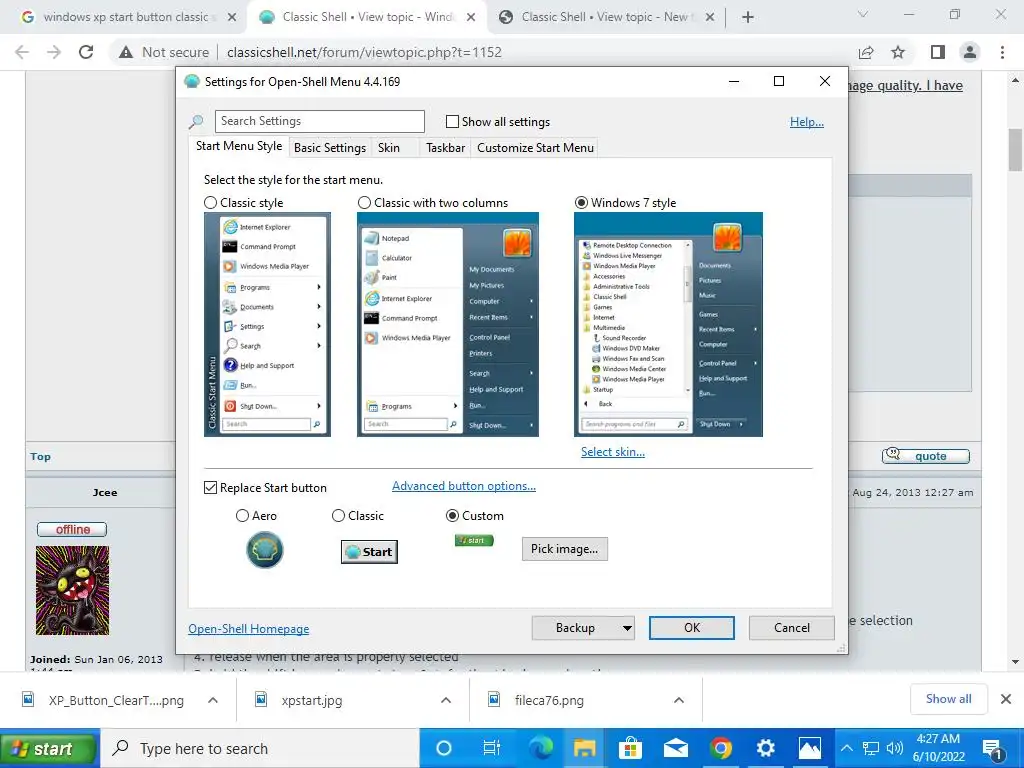
Task: Click the Classic Start button preview
Action: 370,552
